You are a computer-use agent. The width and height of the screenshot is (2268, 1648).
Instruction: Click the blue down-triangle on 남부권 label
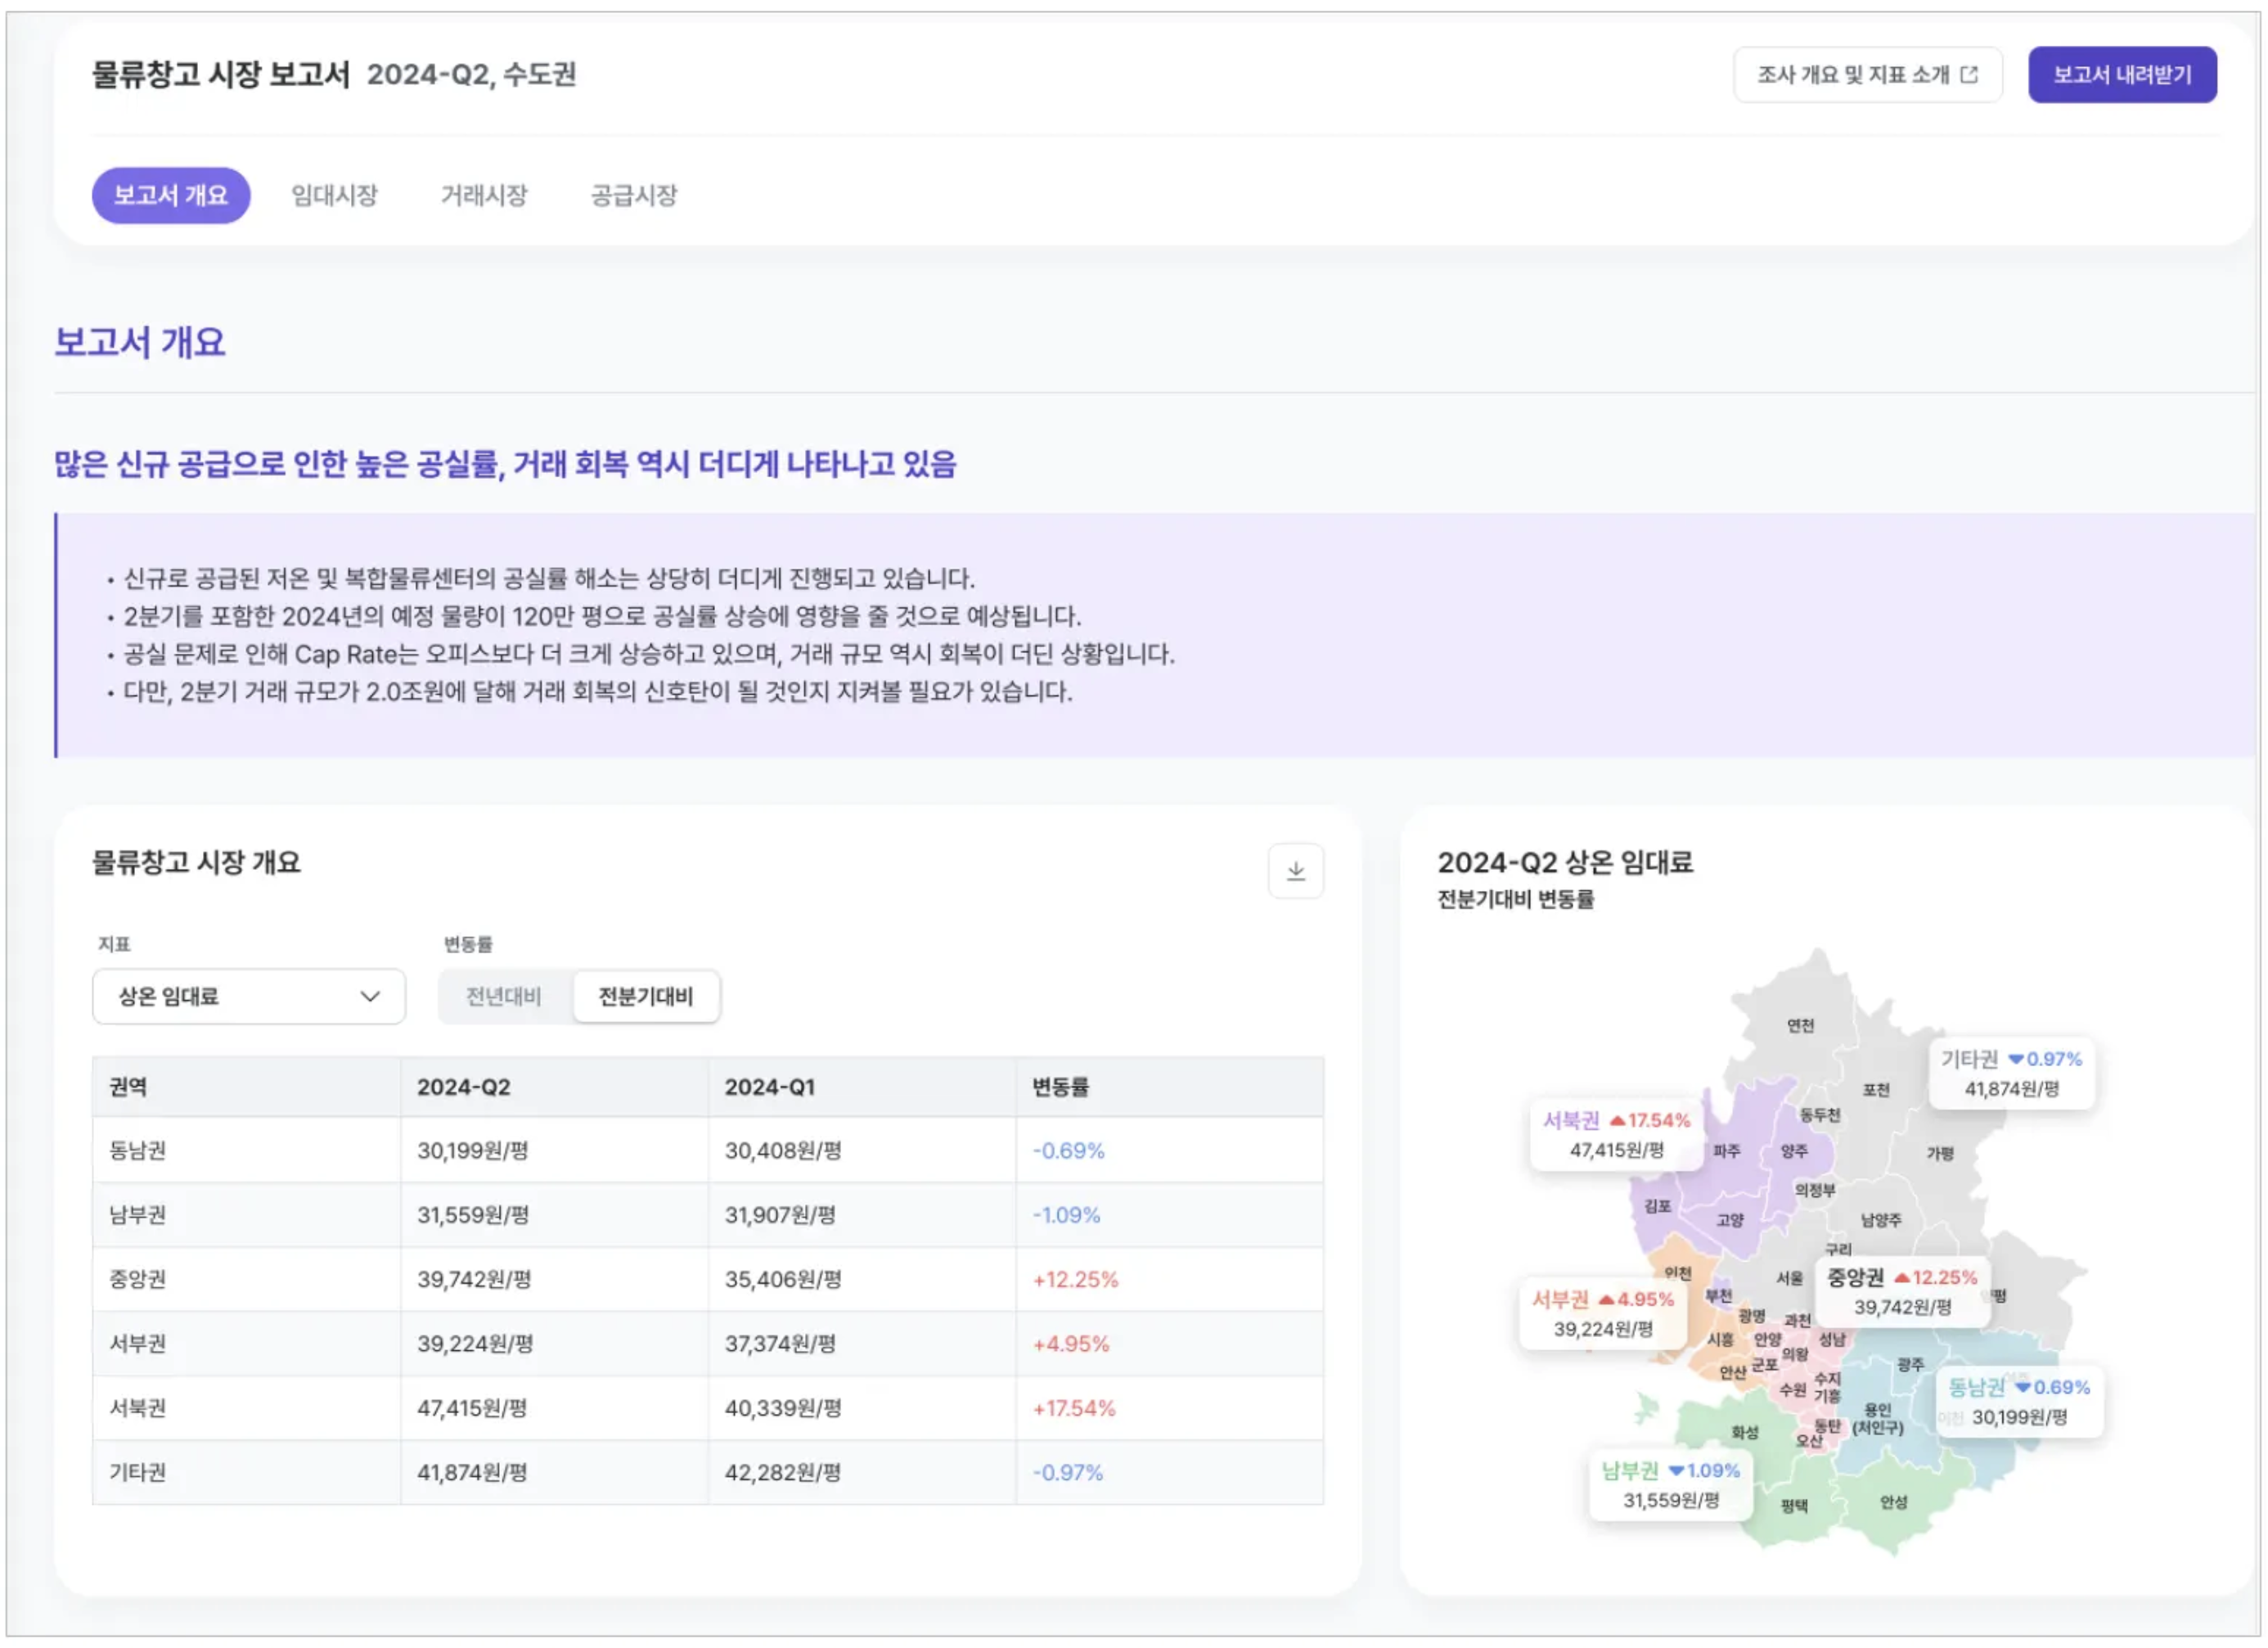click(1676, 1472)
